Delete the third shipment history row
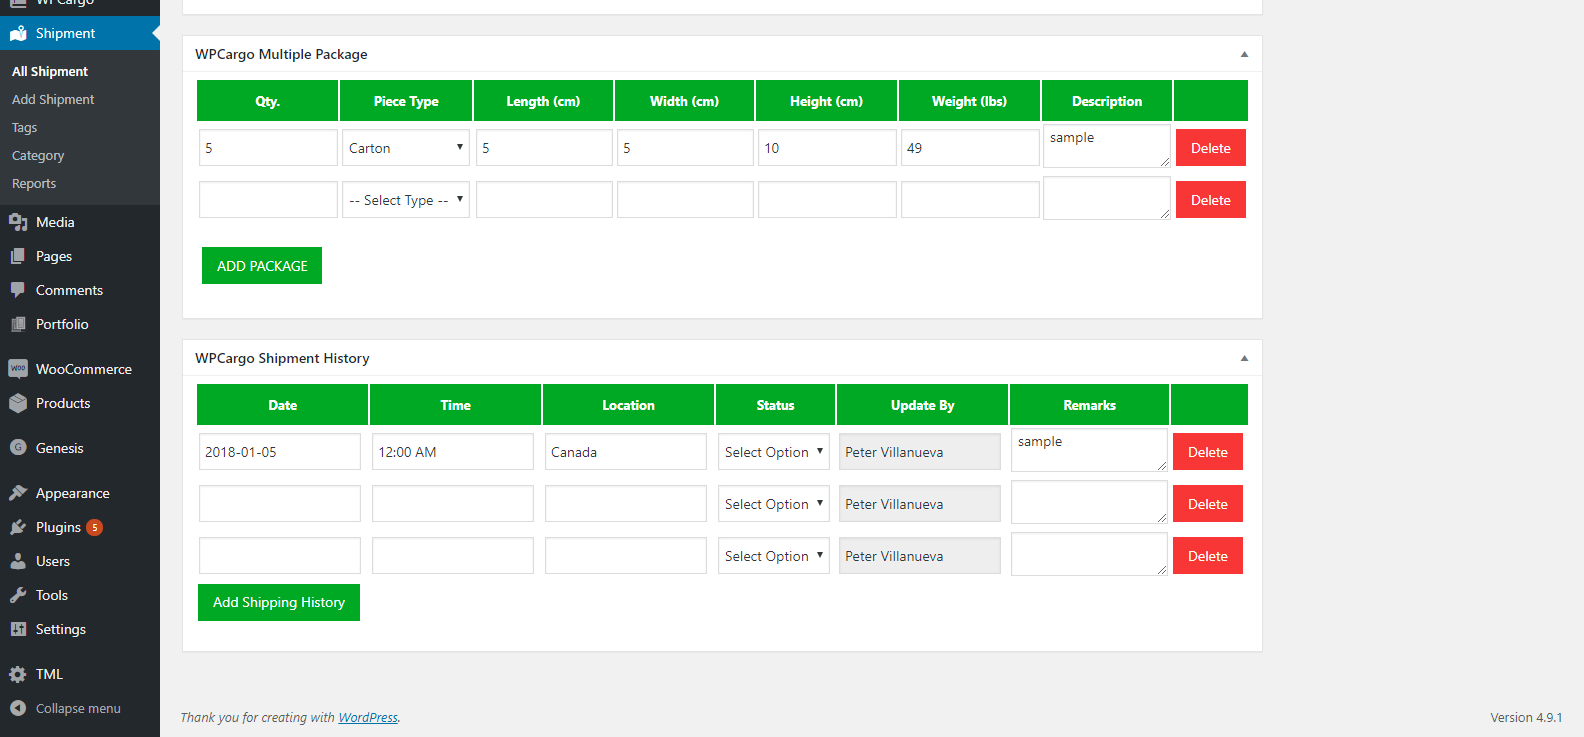1584x737 pixels. click(1208, 556)
